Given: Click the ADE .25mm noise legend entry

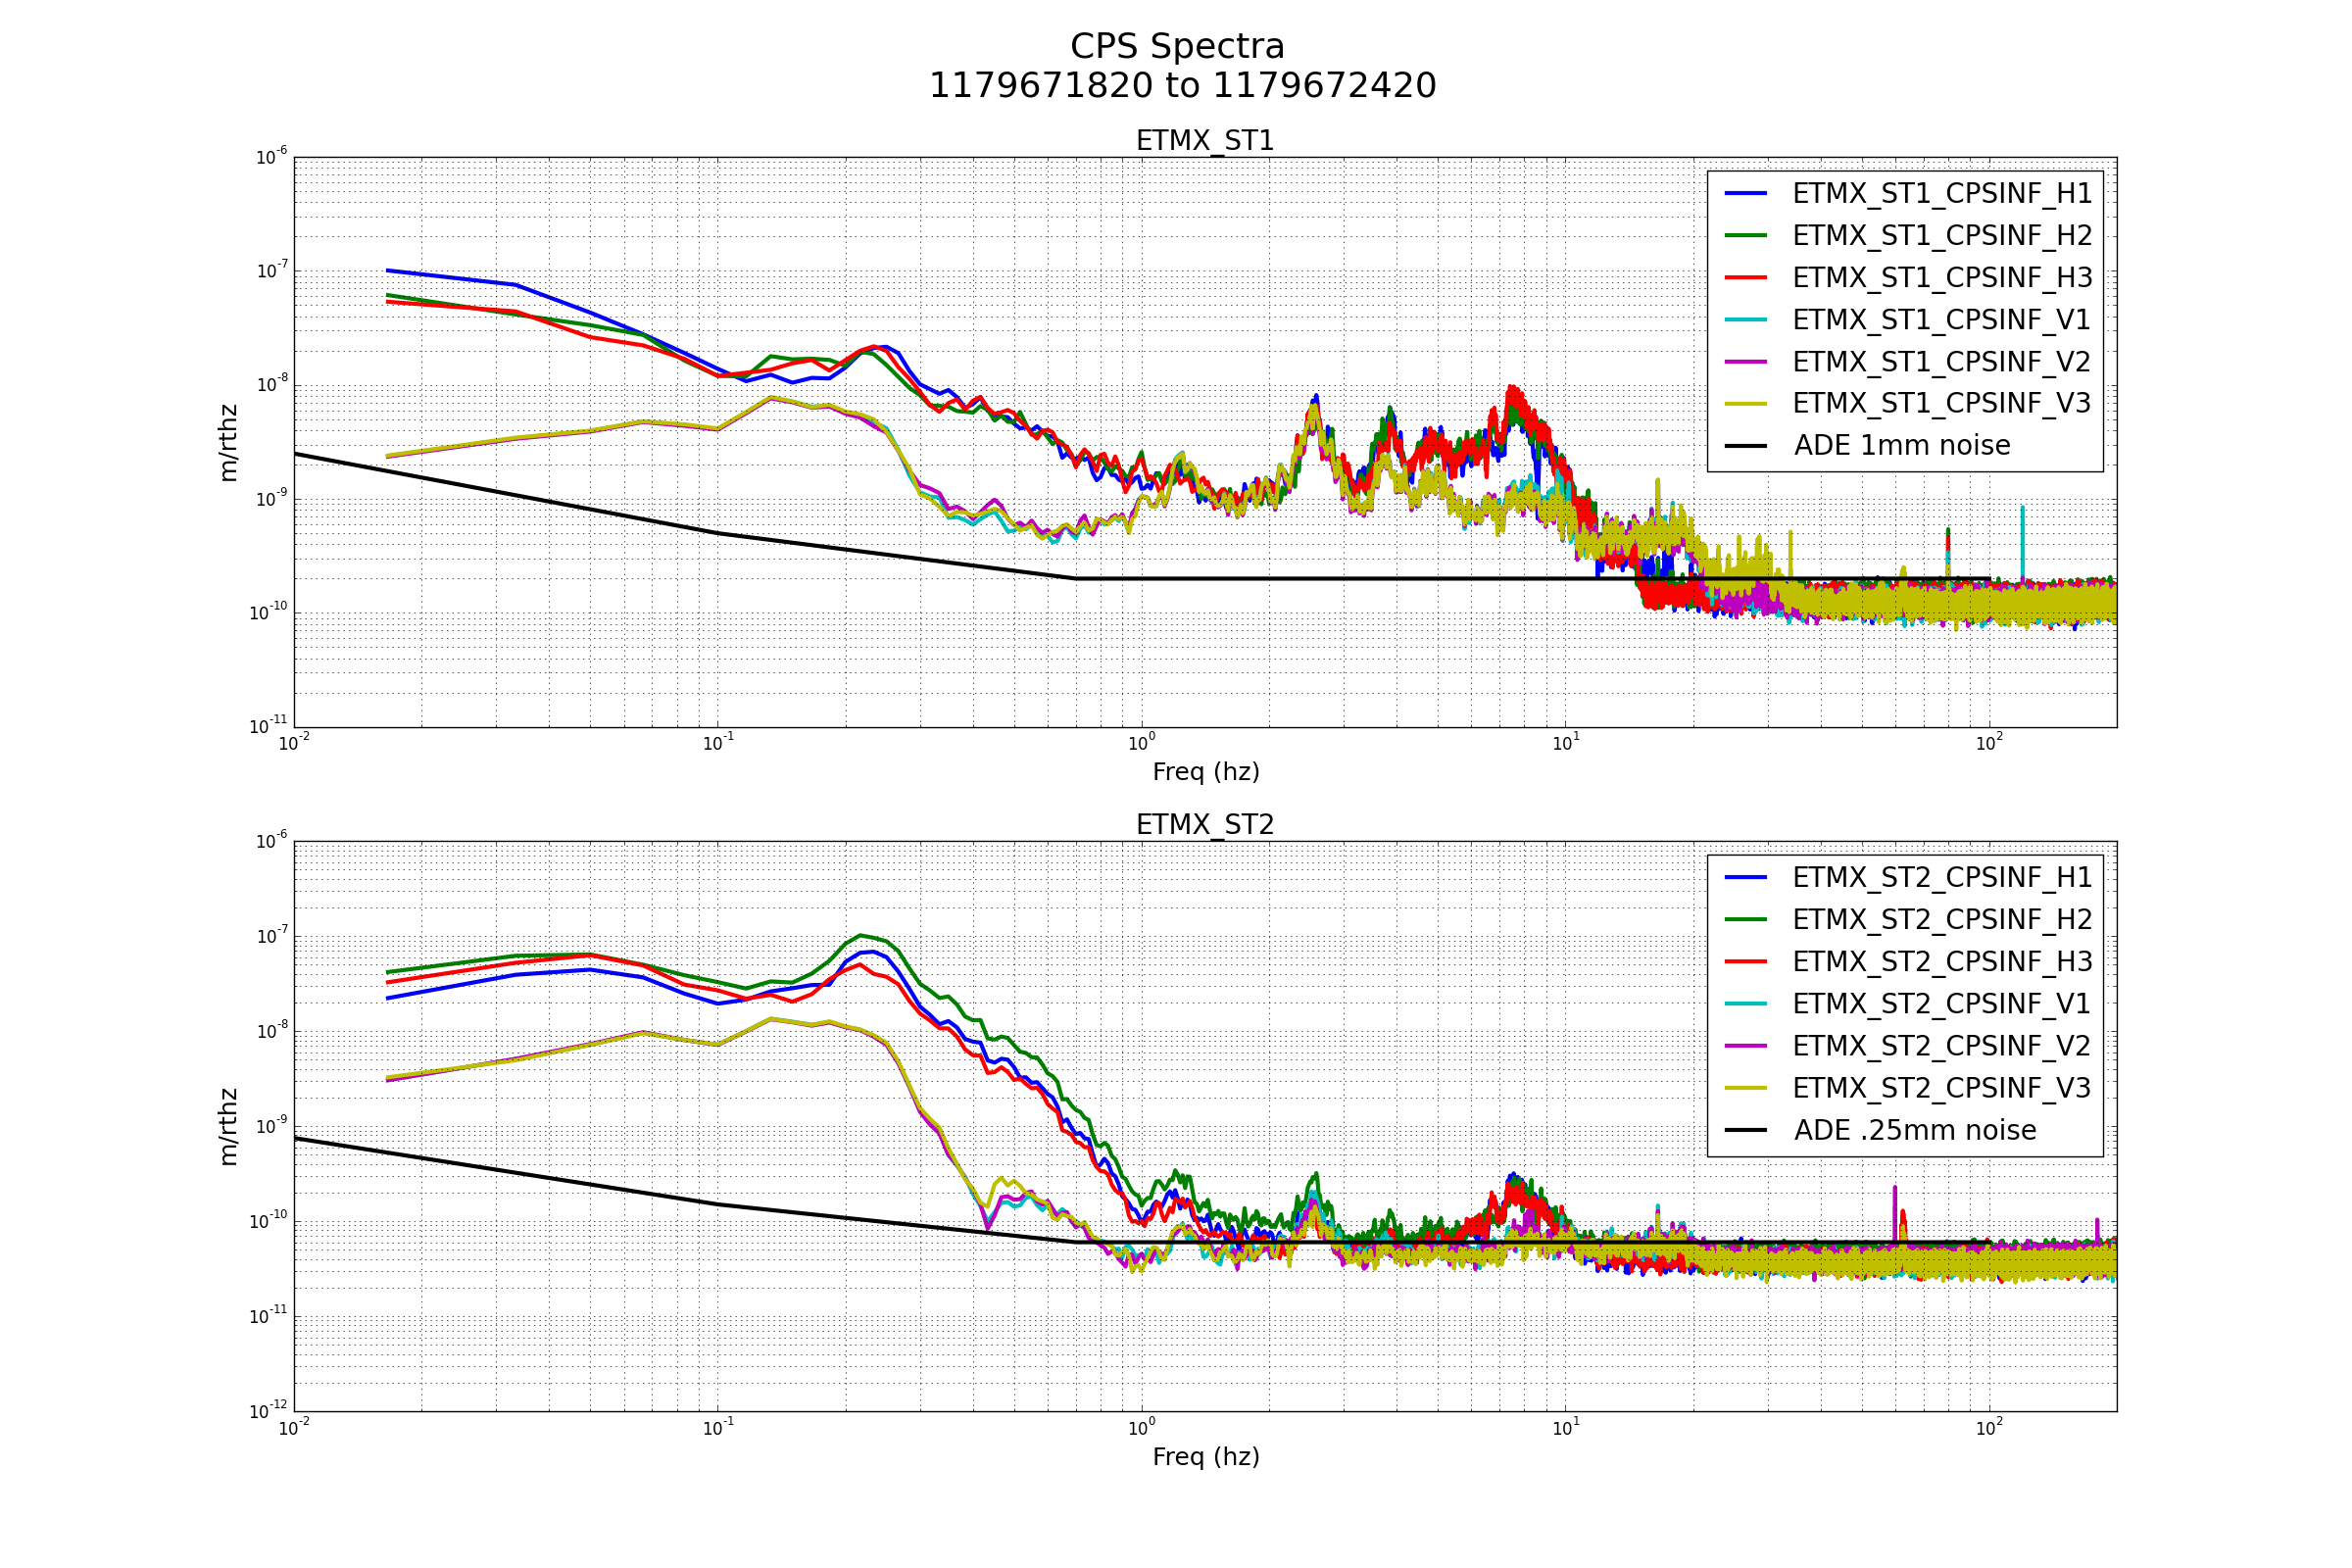Looking at the screenshot, I should pos(1914,1131).
